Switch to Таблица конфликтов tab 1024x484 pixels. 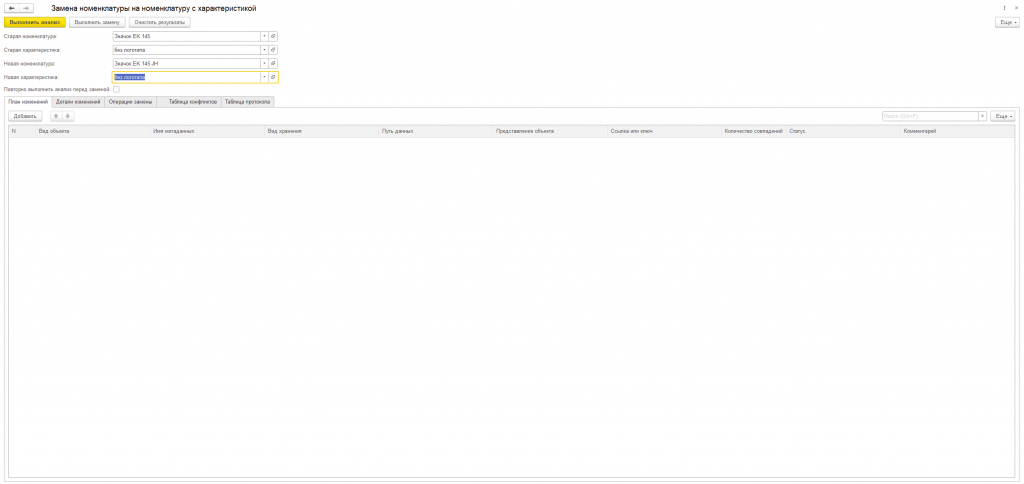[193, 102]
